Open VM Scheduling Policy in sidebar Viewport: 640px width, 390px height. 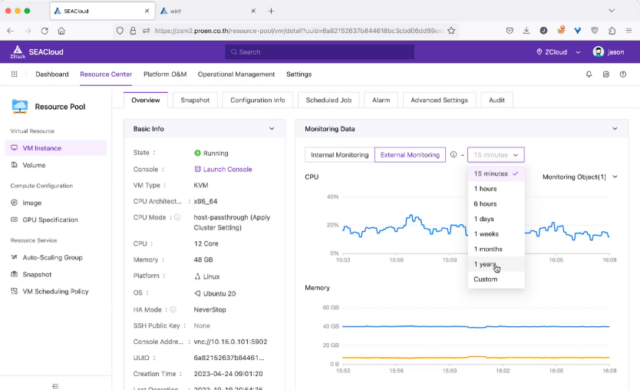(x=56, y=292)
